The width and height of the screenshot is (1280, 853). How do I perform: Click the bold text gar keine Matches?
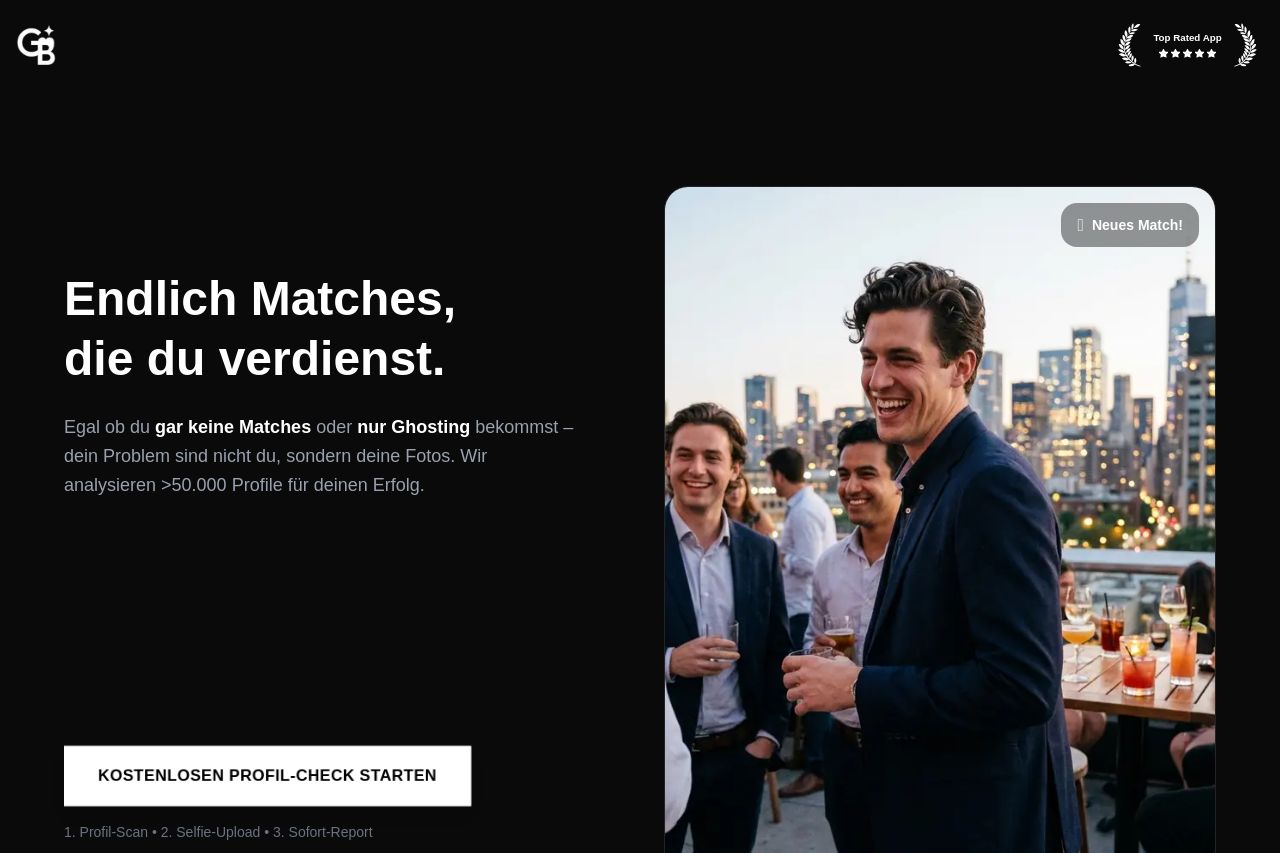(x=233, y=427)
